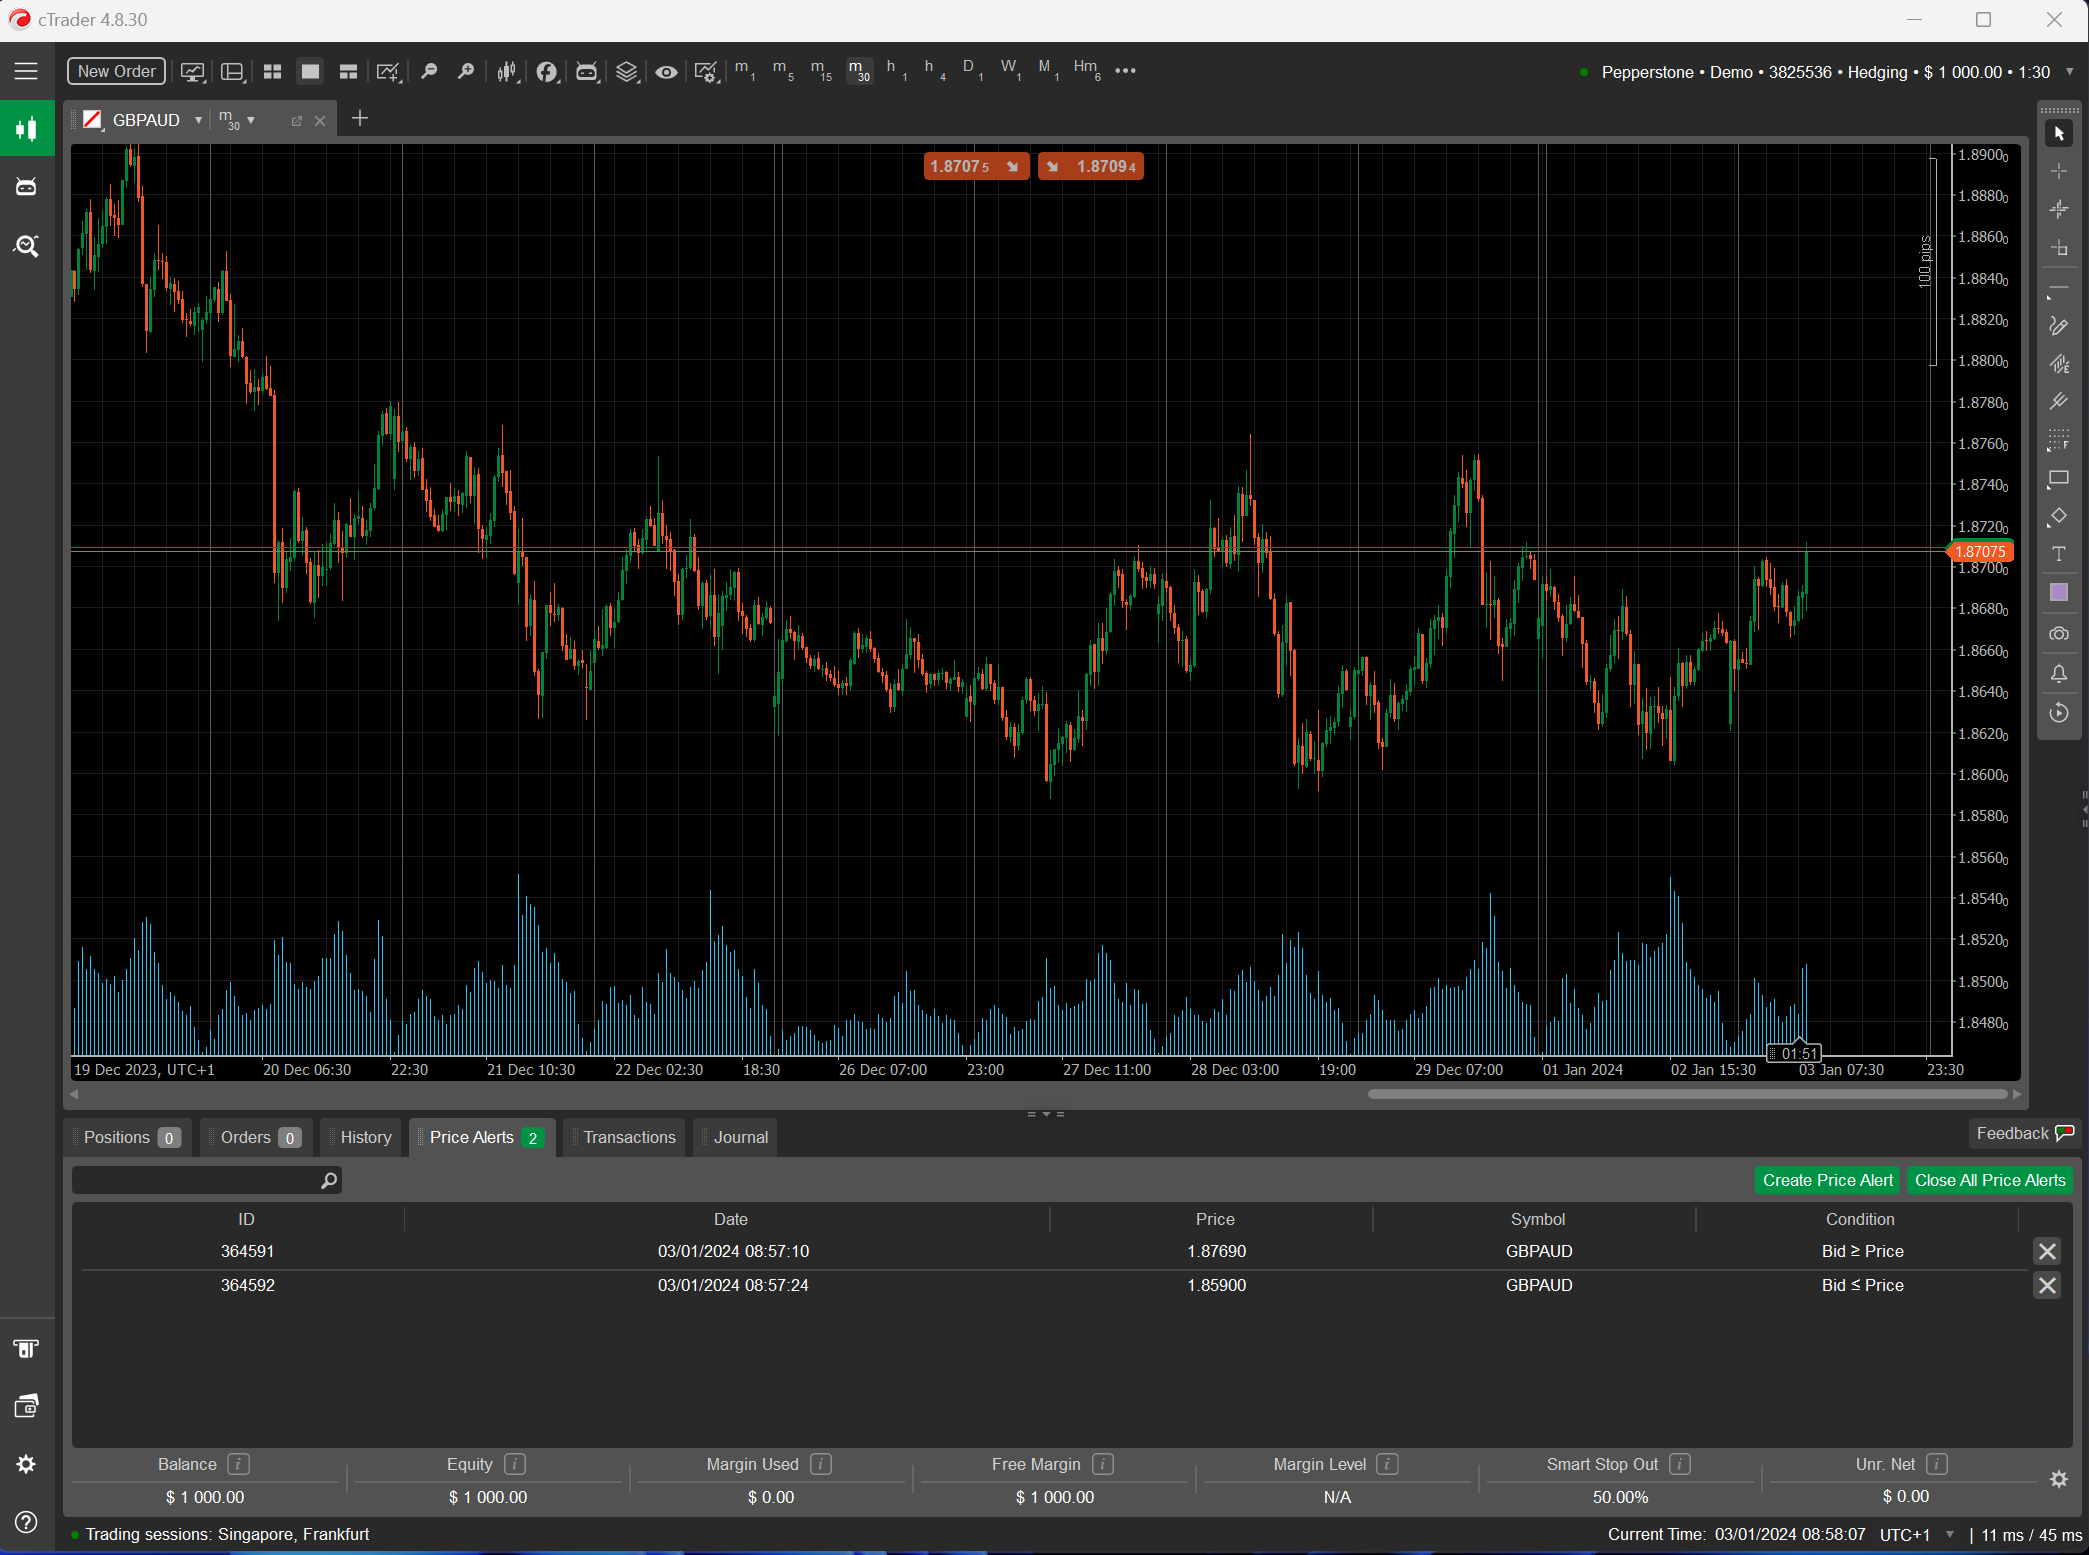
Task: Select the text annotation tool
Action: tap(2059, 554)
